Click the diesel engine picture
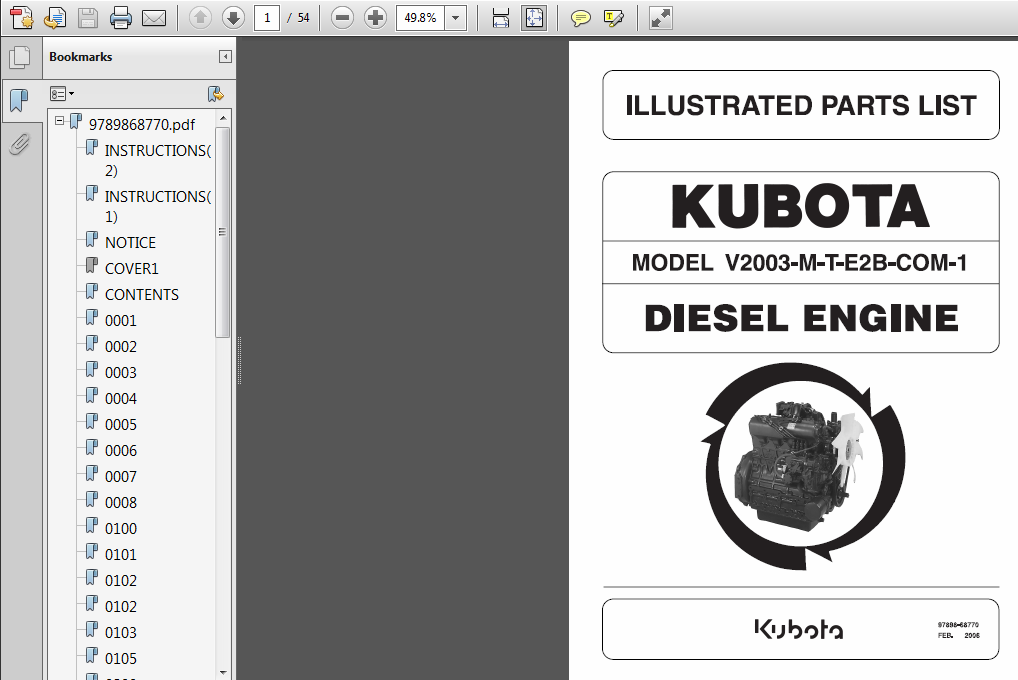Screen dimensions: 1018x680 [x=801, y=465]
